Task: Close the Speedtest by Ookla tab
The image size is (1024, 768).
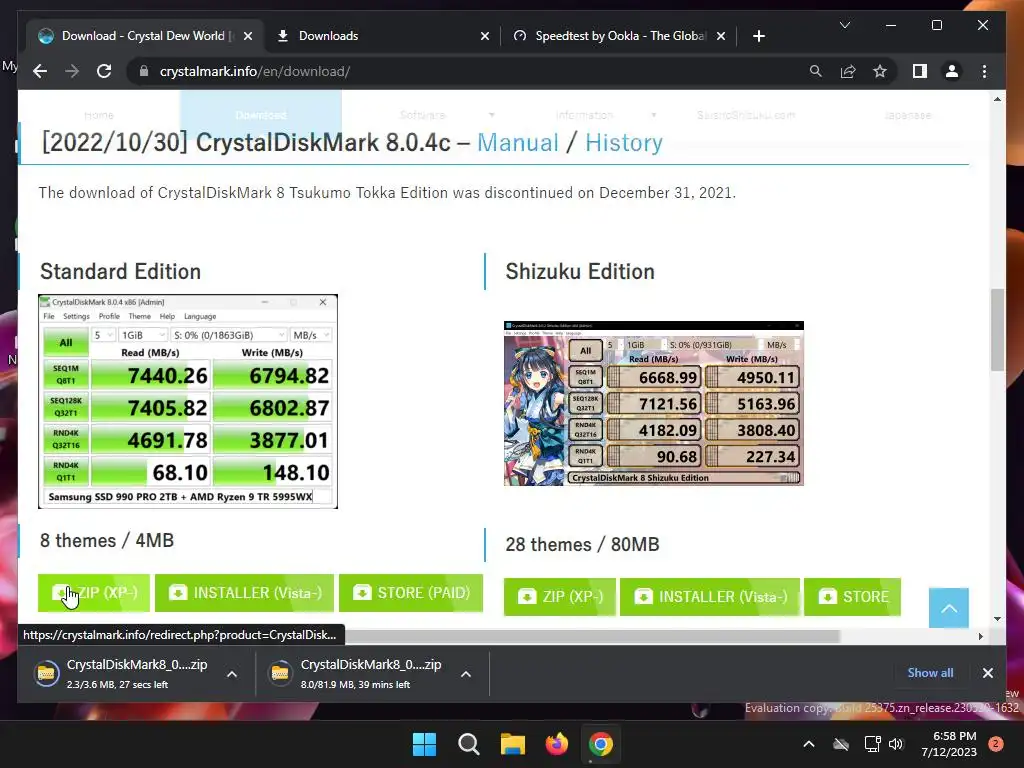Action: [x=720, y=36]
